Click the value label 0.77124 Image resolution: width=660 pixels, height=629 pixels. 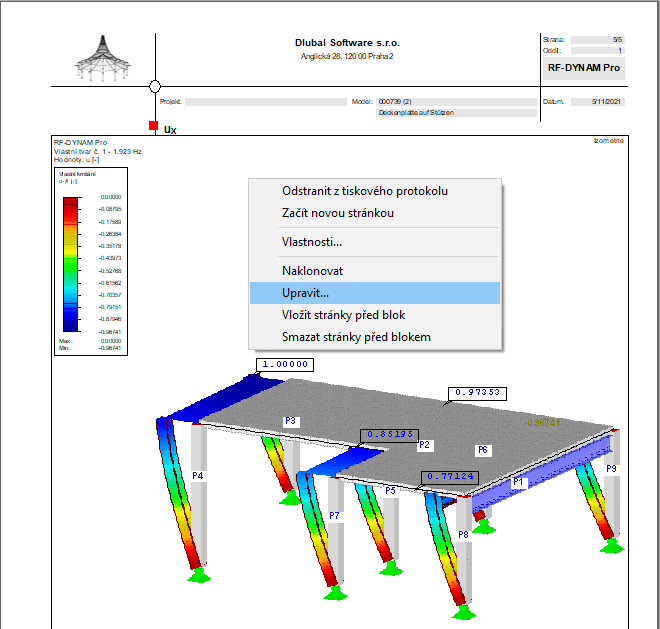(450, 477)
